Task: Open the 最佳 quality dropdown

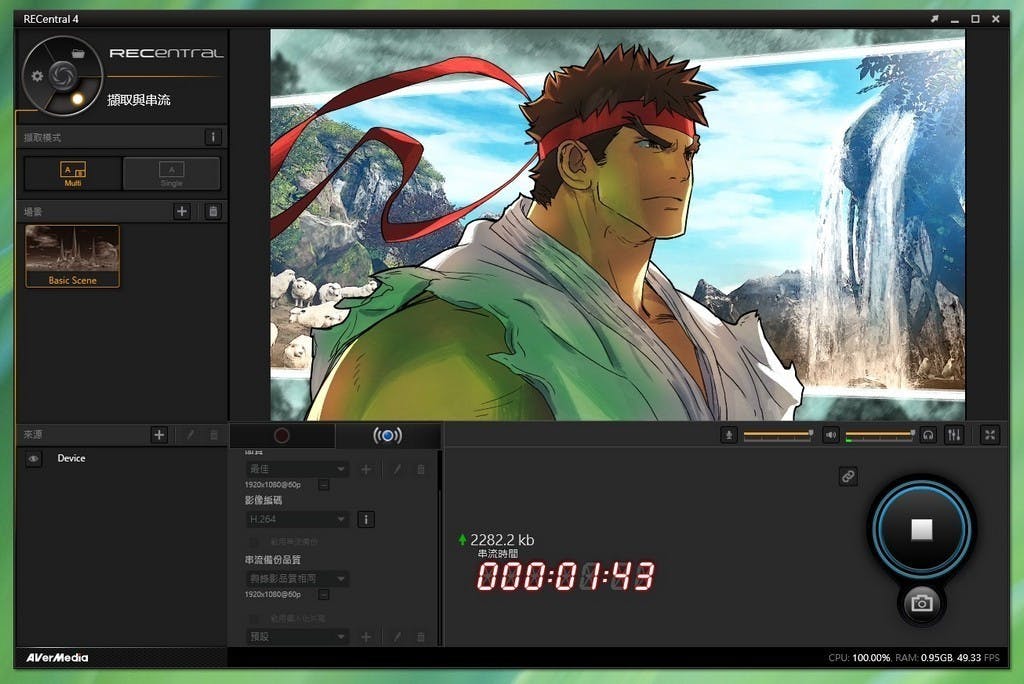Action: (x=298, y=469)
